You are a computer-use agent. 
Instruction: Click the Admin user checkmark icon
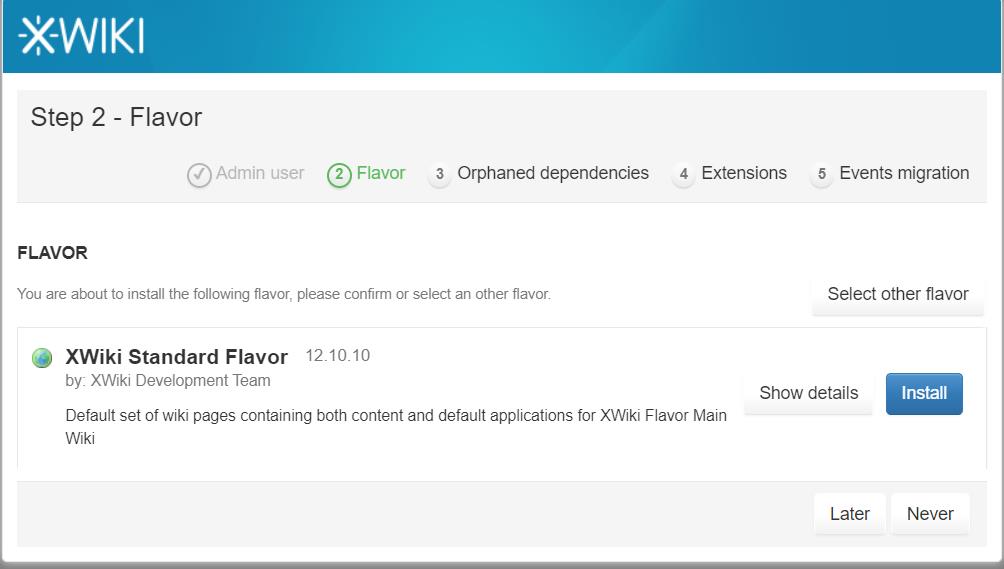point(199,175)
